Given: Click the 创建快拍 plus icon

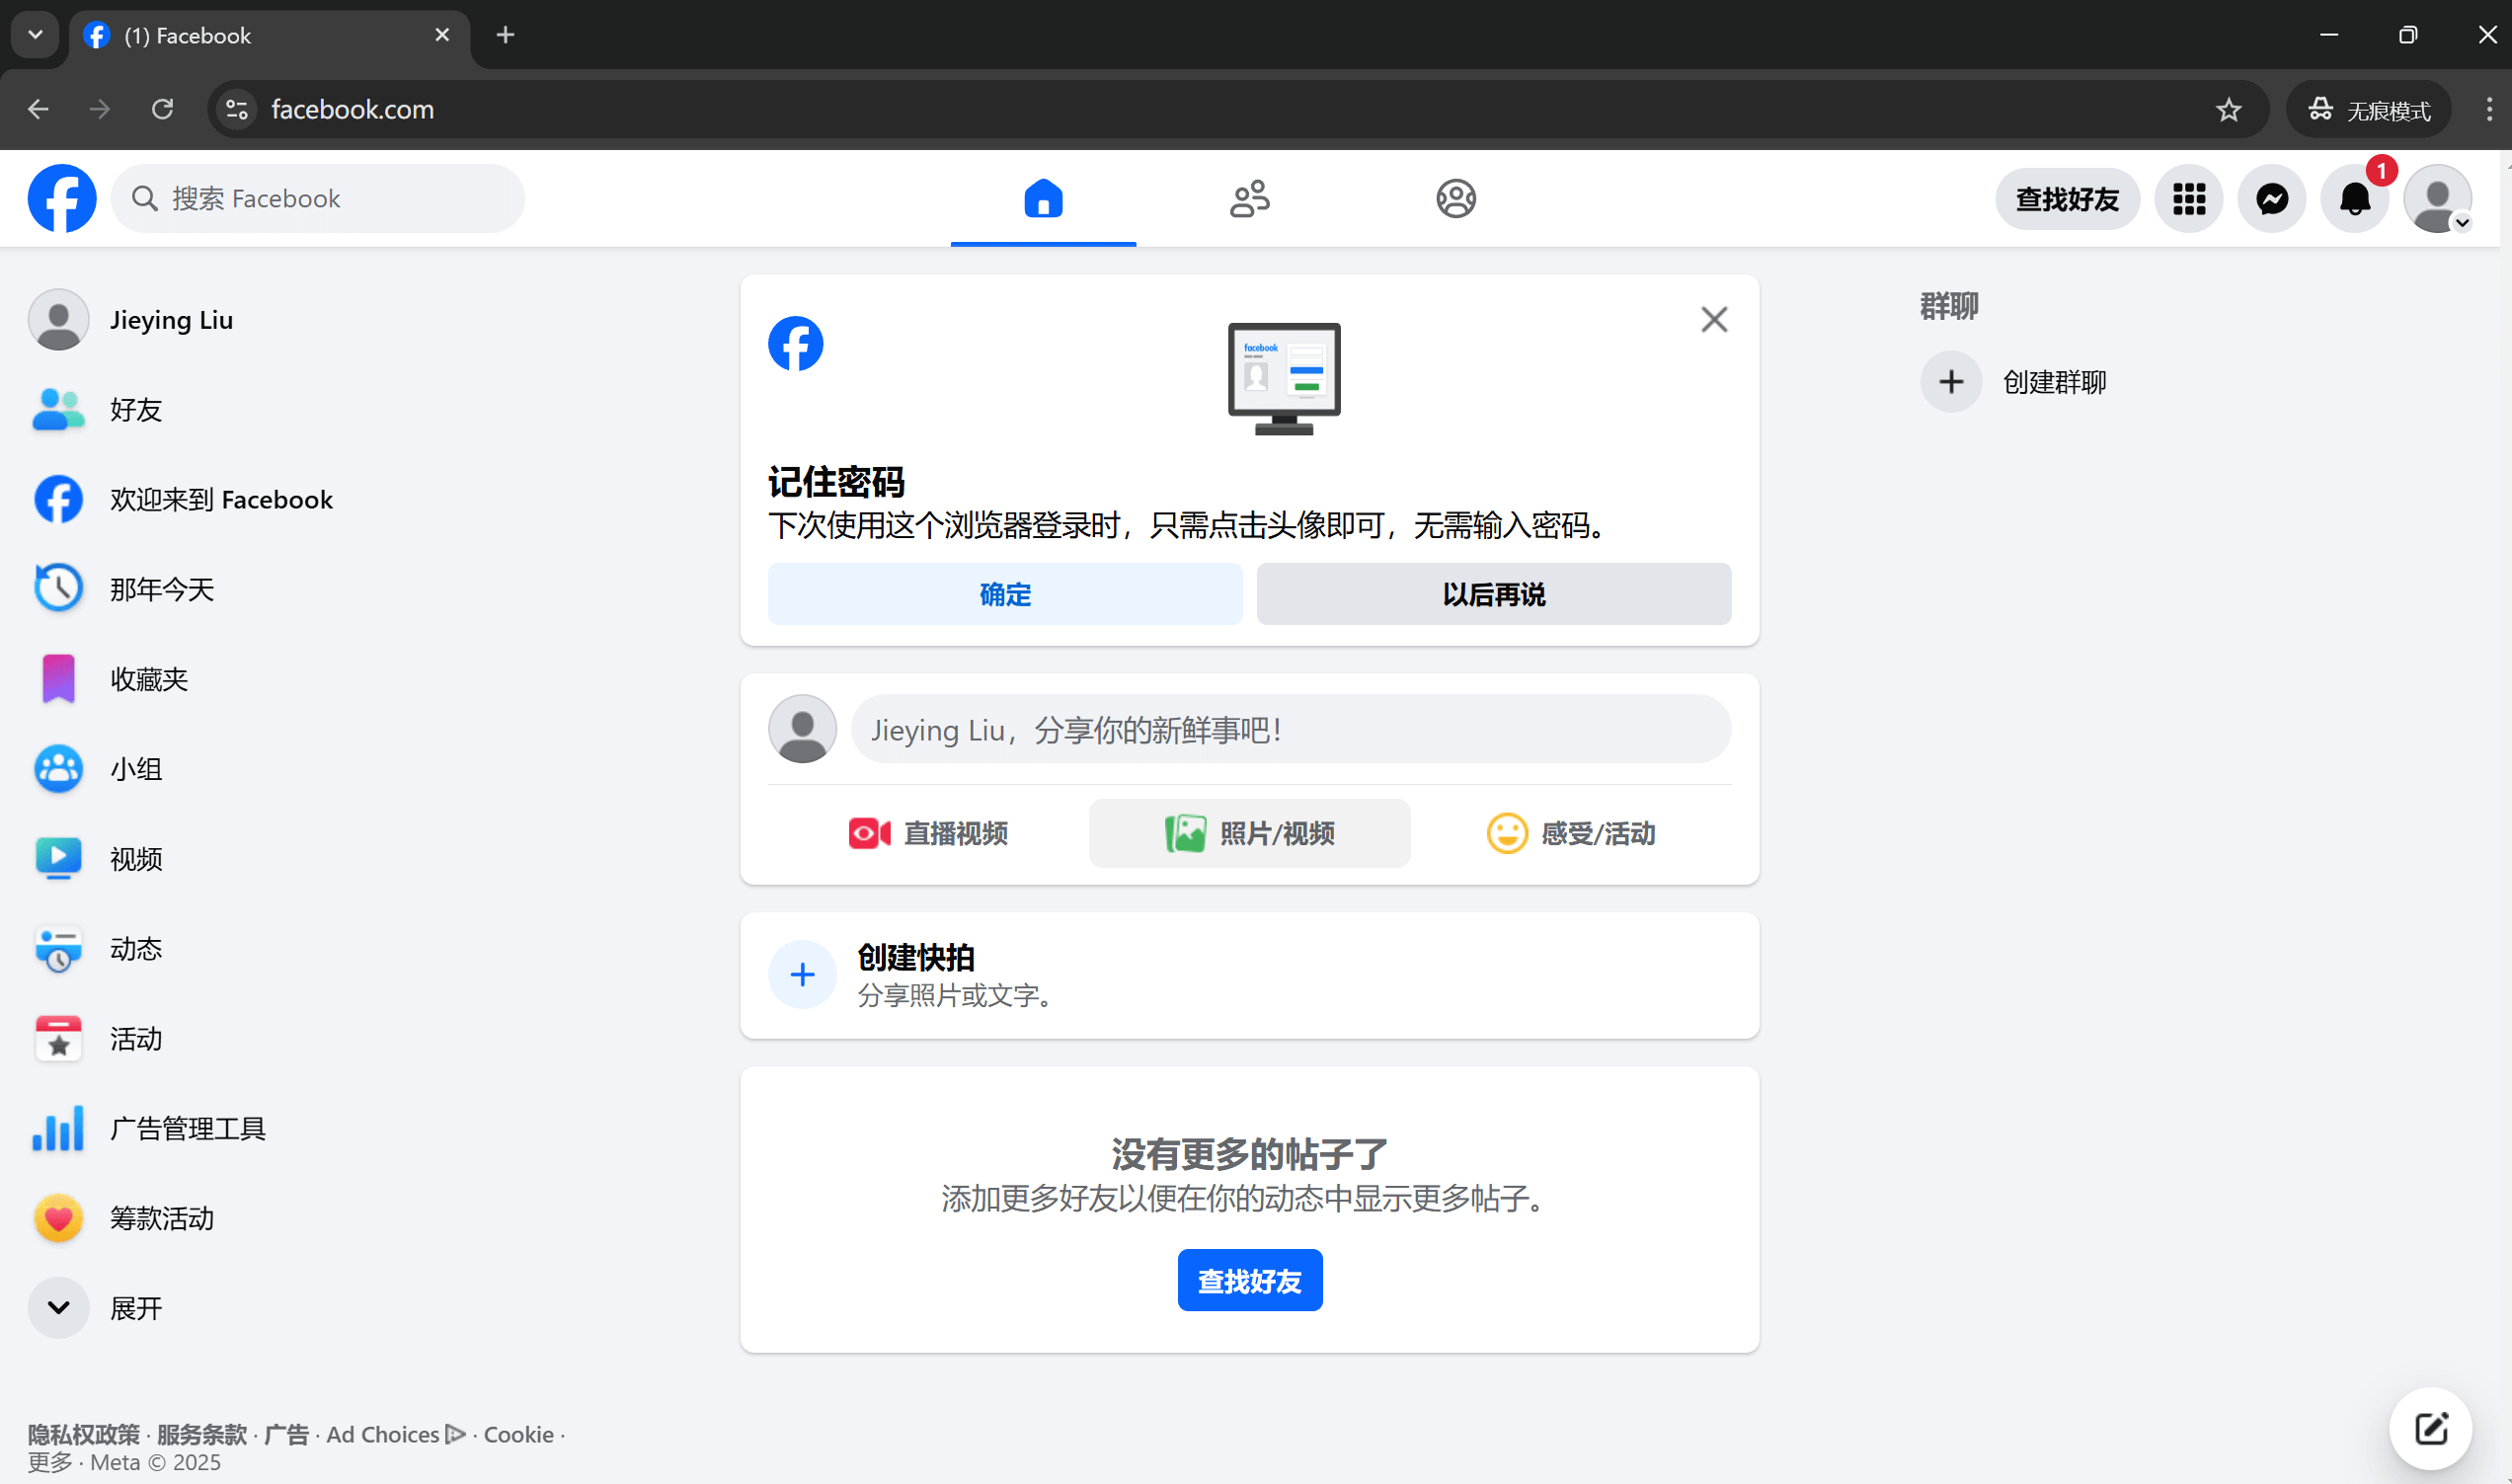Looking at the screenshot, I should (x=802, y=974).
